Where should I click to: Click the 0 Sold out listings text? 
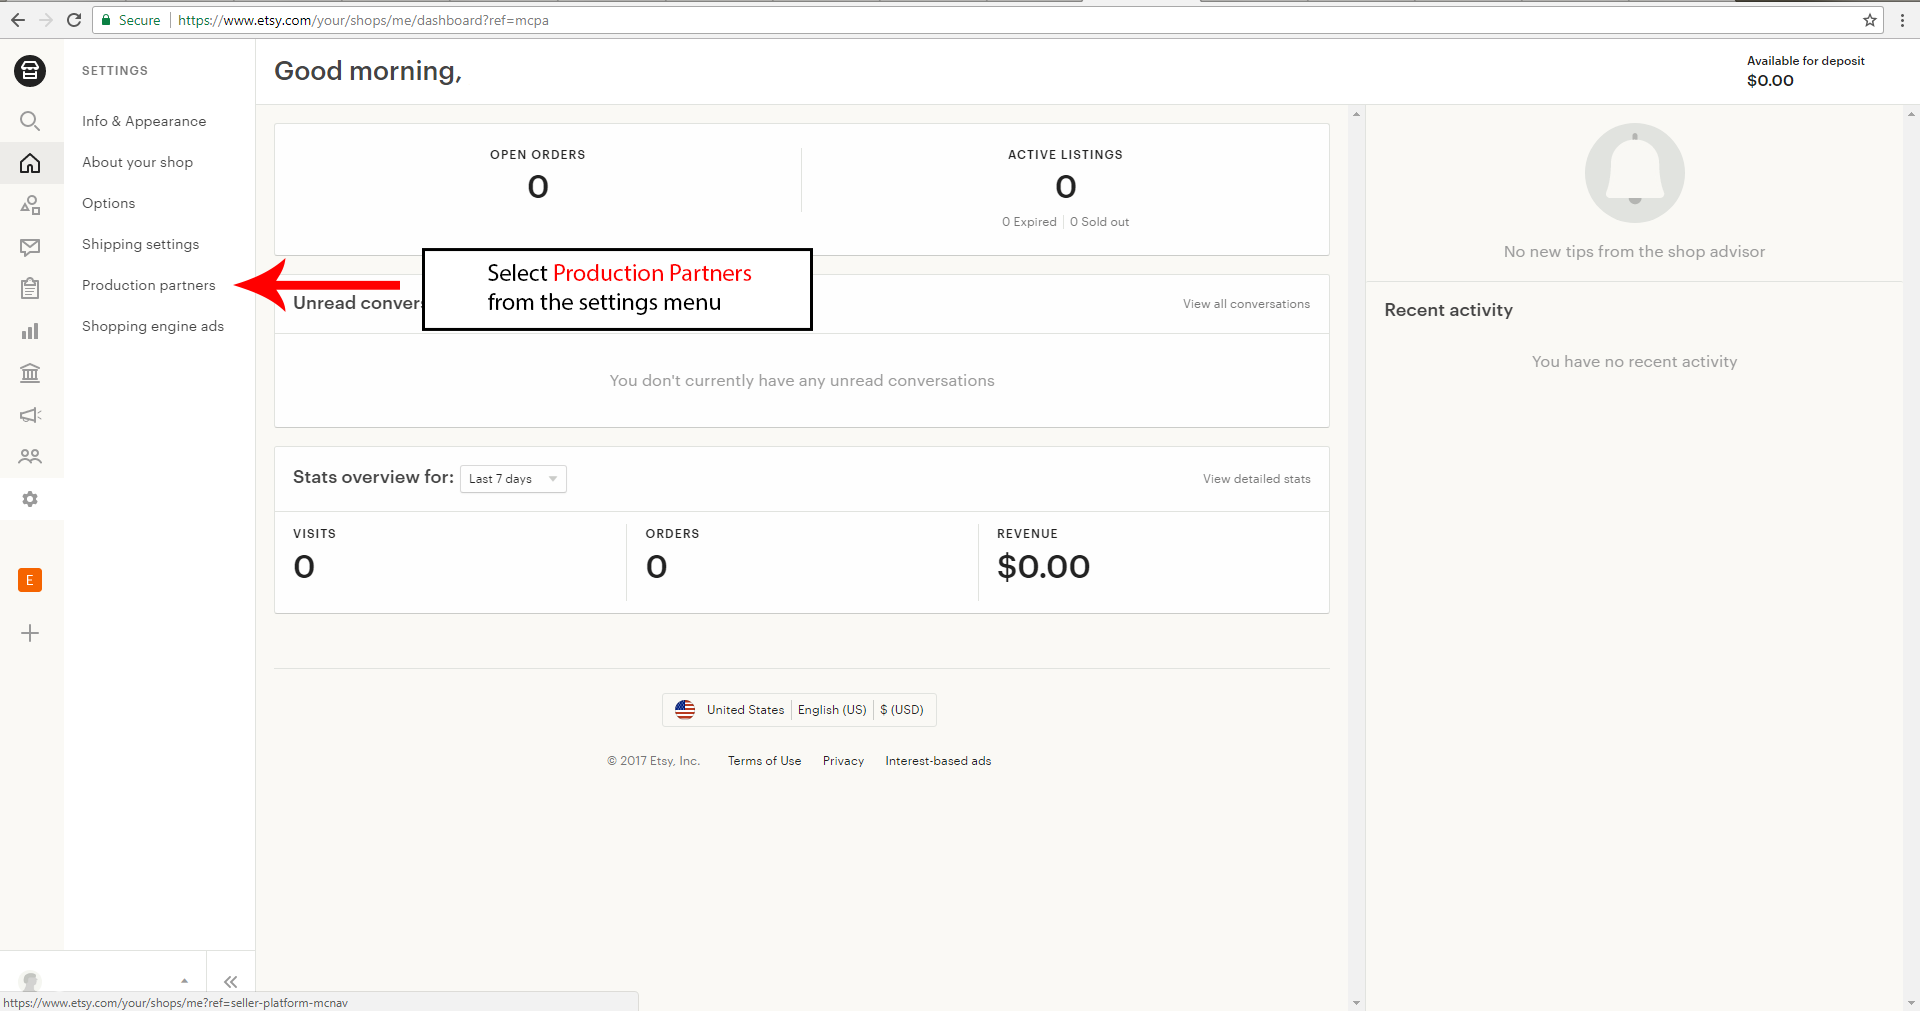click(x=1099, y=222)
